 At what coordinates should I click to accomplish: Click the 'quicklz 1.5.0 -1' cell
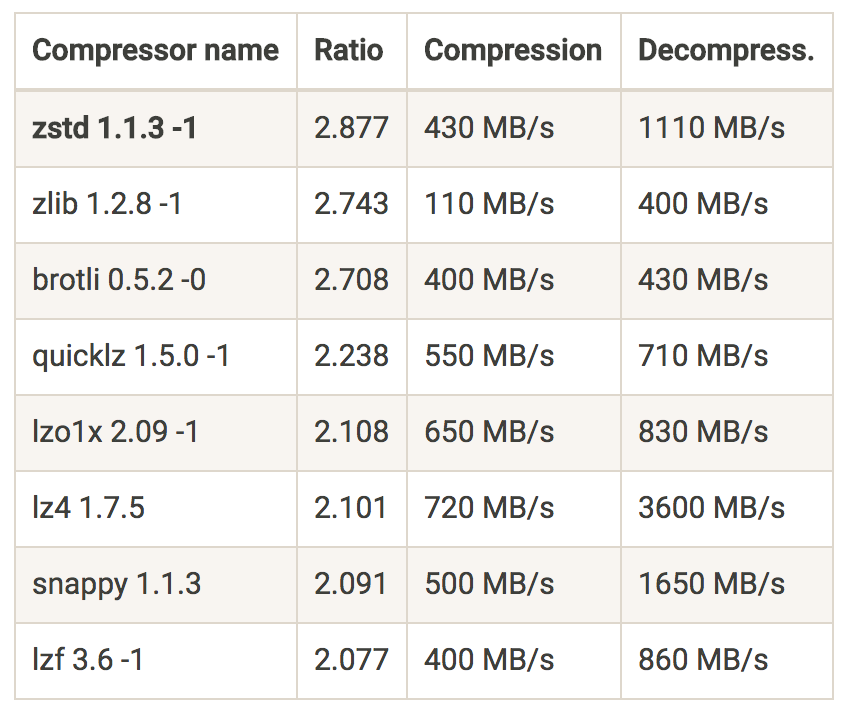click(x=131, y=355)
